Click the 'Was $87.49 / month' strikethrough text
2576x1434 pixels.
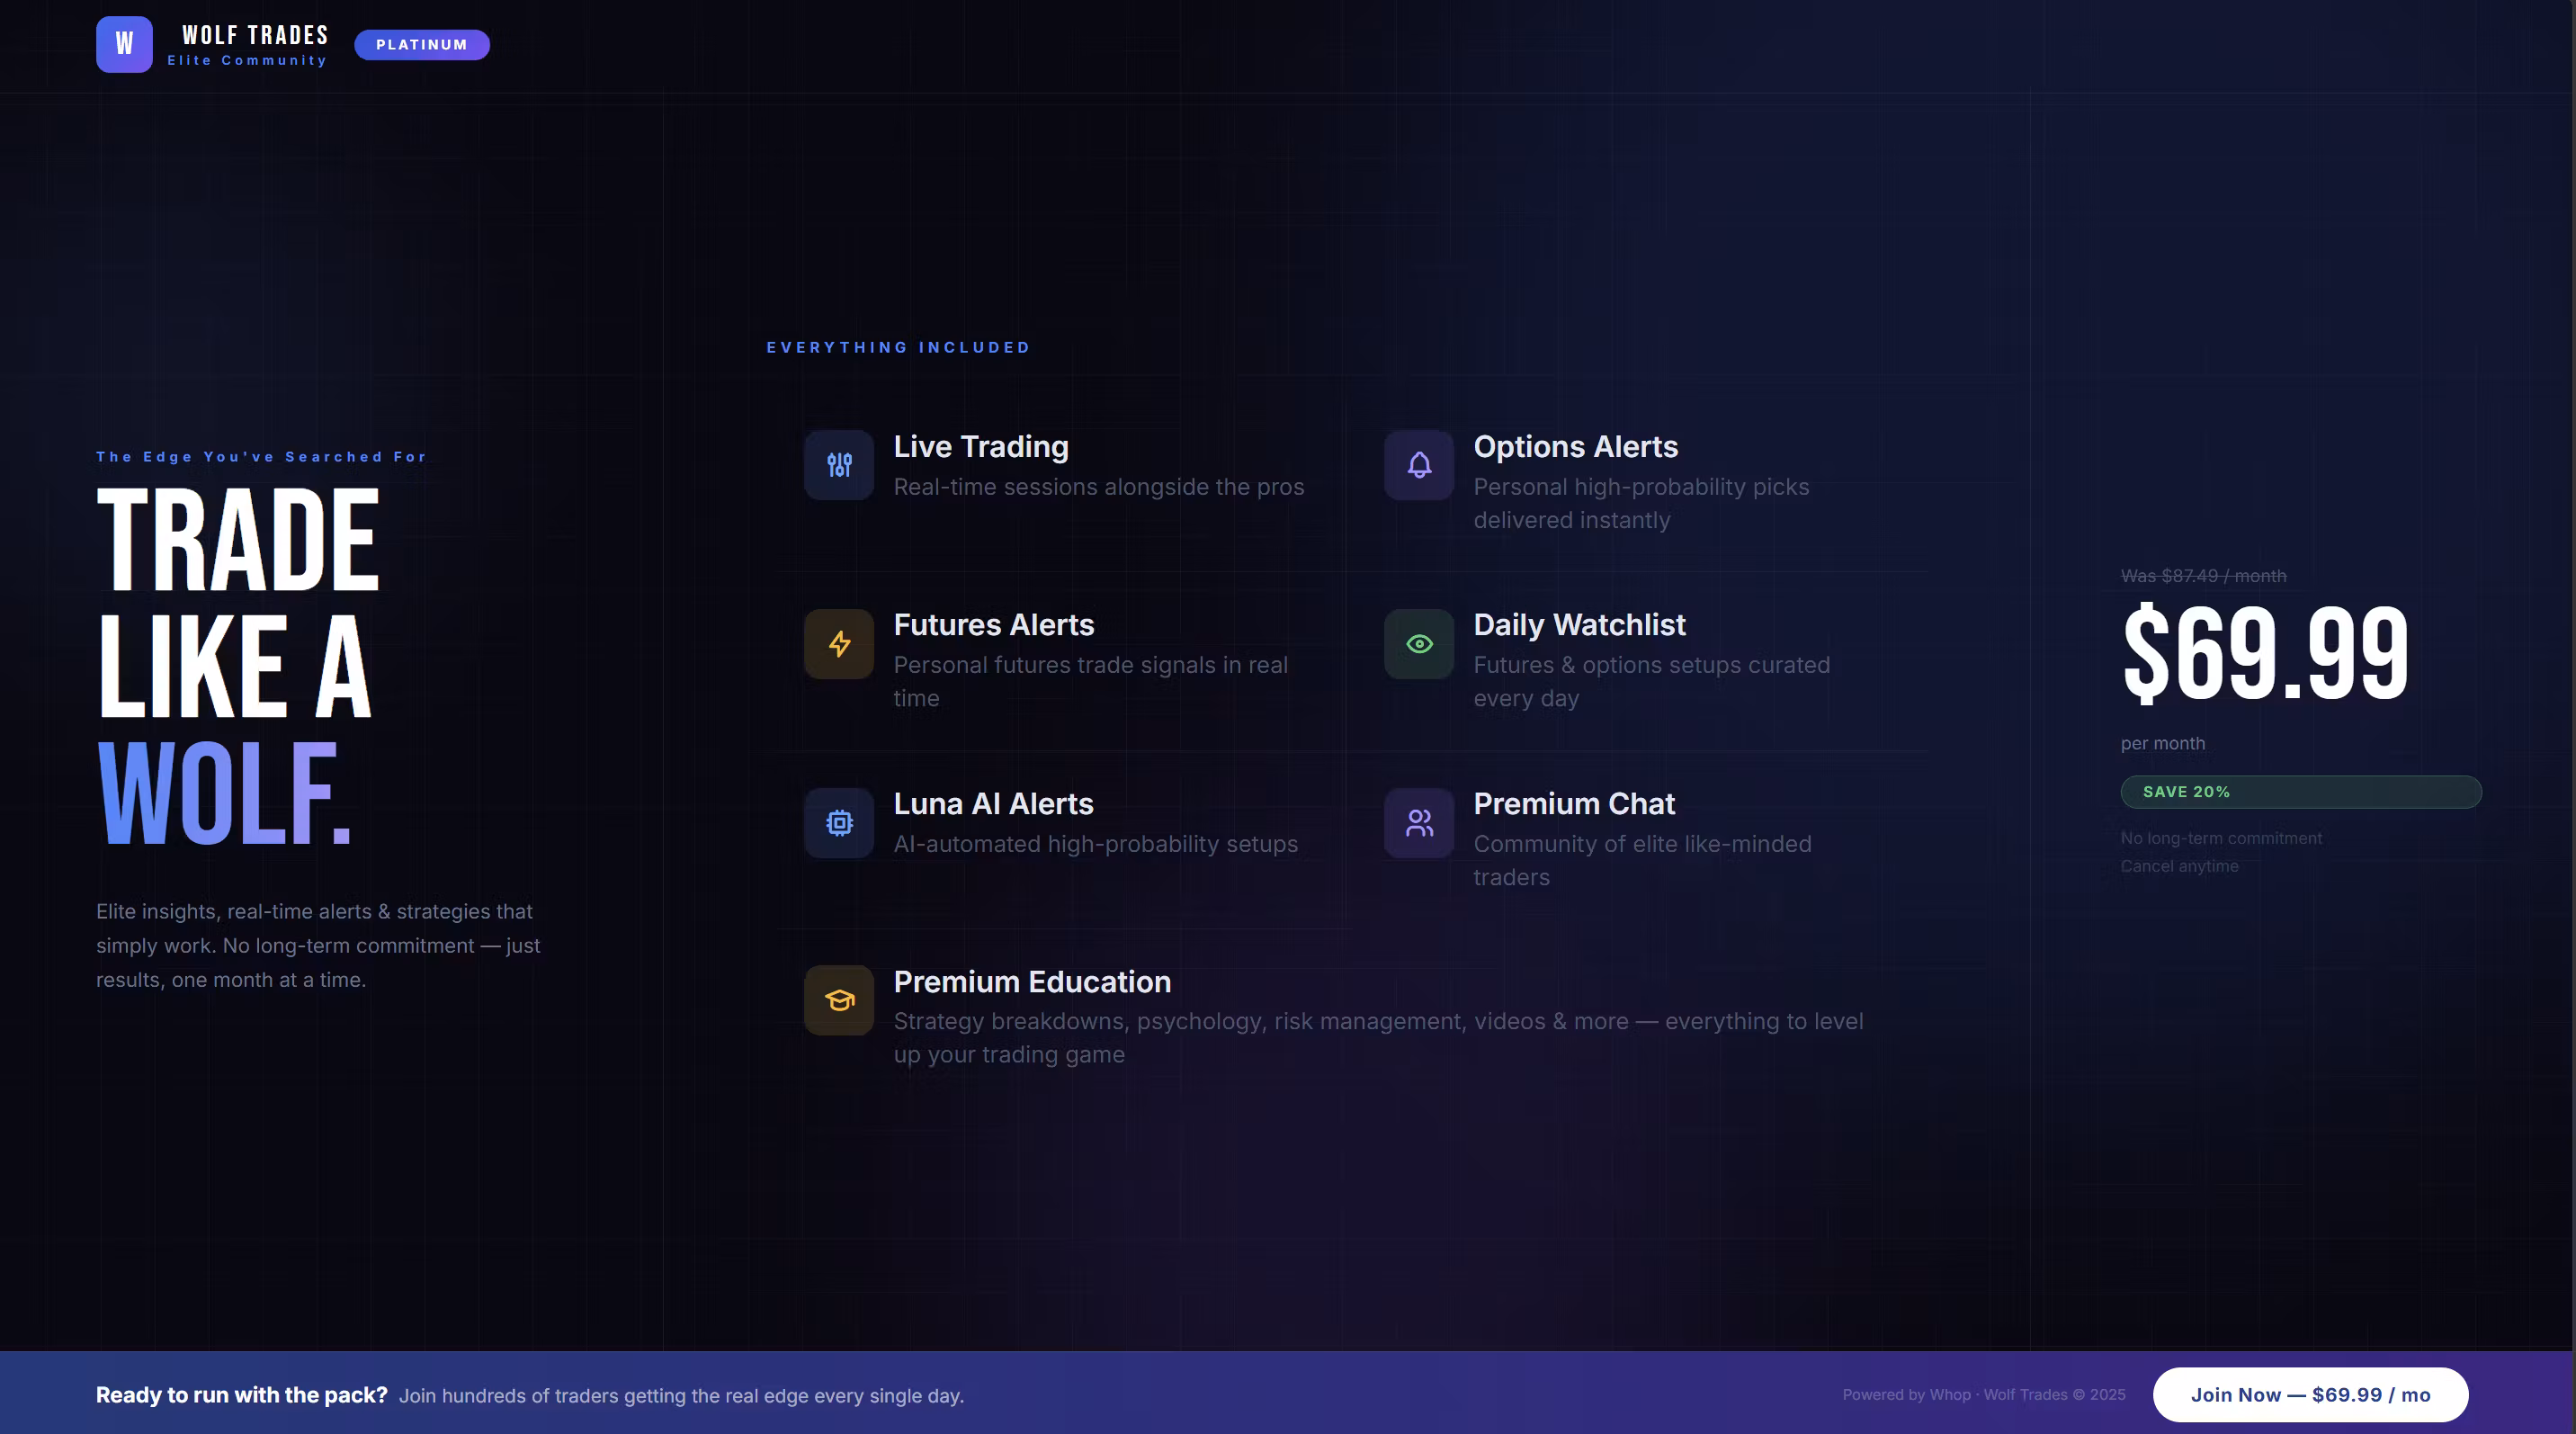pyautogui.click(x=2204, y=576)
